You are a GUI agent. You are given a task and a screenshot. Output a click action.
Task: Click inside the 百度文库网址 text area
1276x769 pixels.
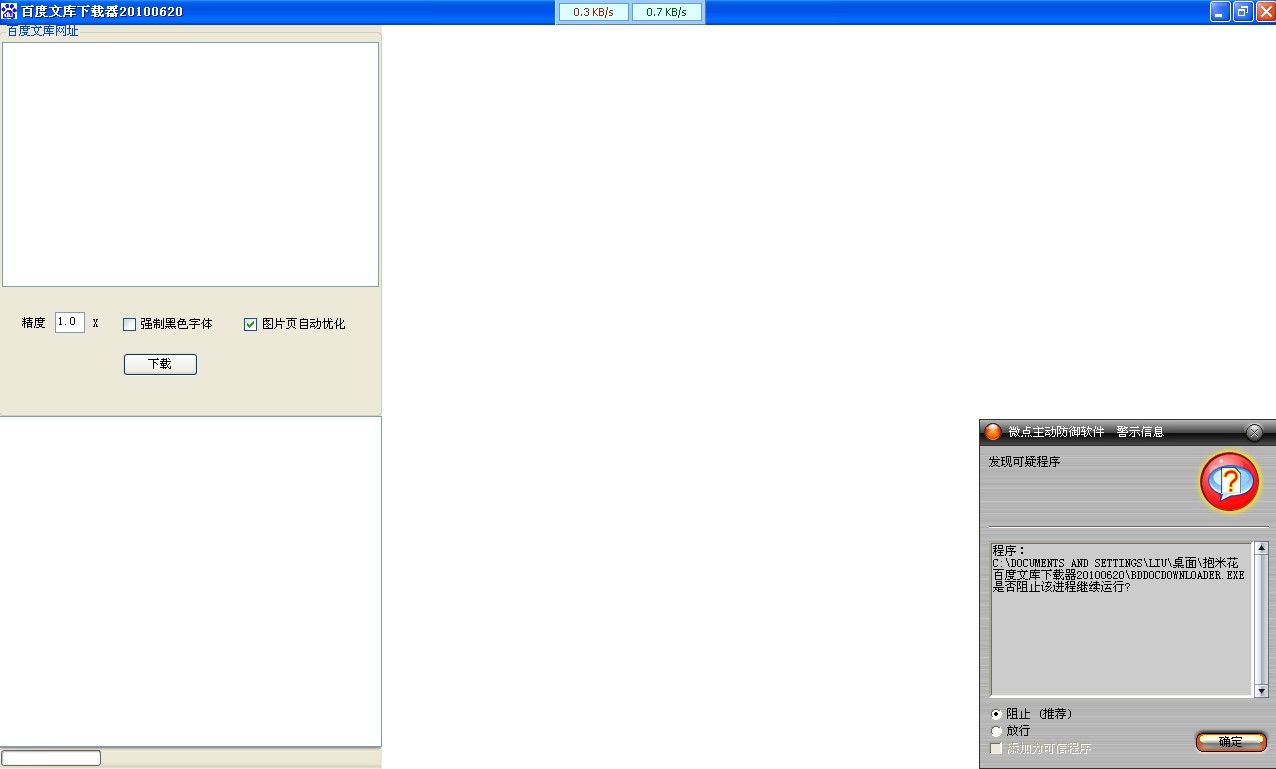[x=190, y=164]
